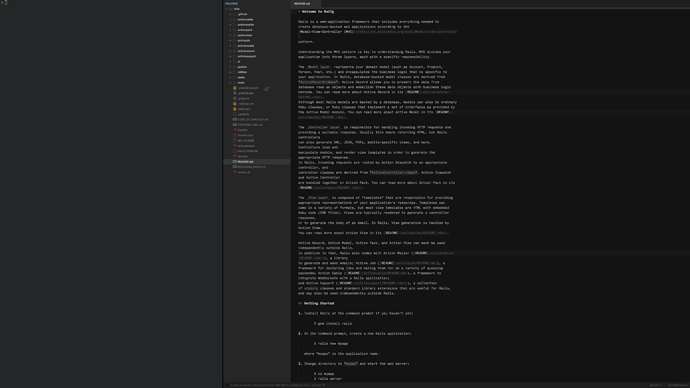Click the 'rails new myapp' command line

(x=331, y=344)
